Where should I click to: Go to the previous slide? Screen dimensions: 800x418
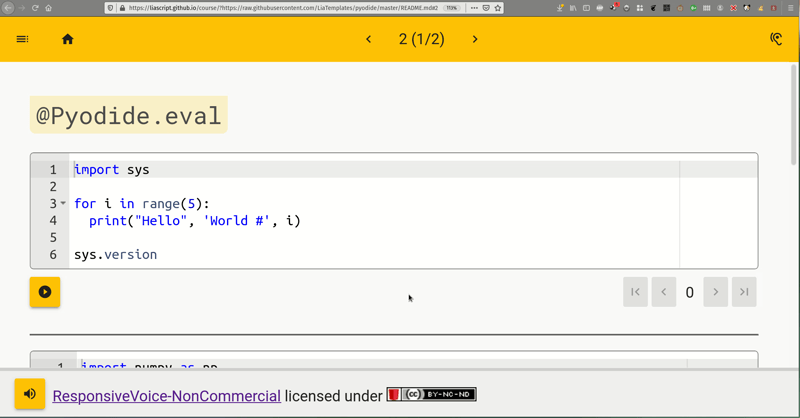click(x=368, y=39)
